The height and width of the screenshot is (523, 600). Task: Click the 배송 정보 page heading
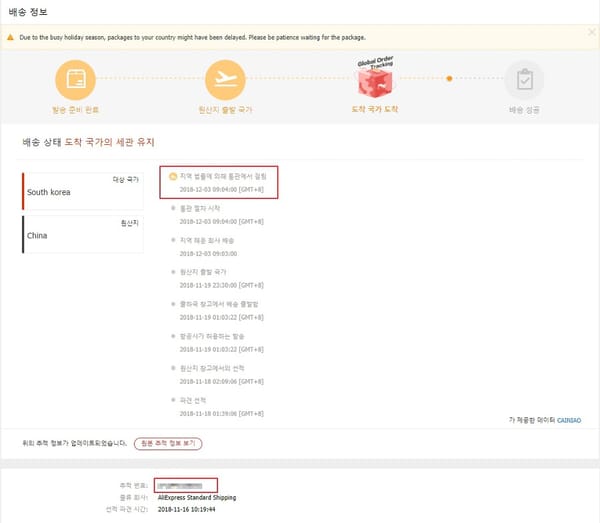[28, 12]
